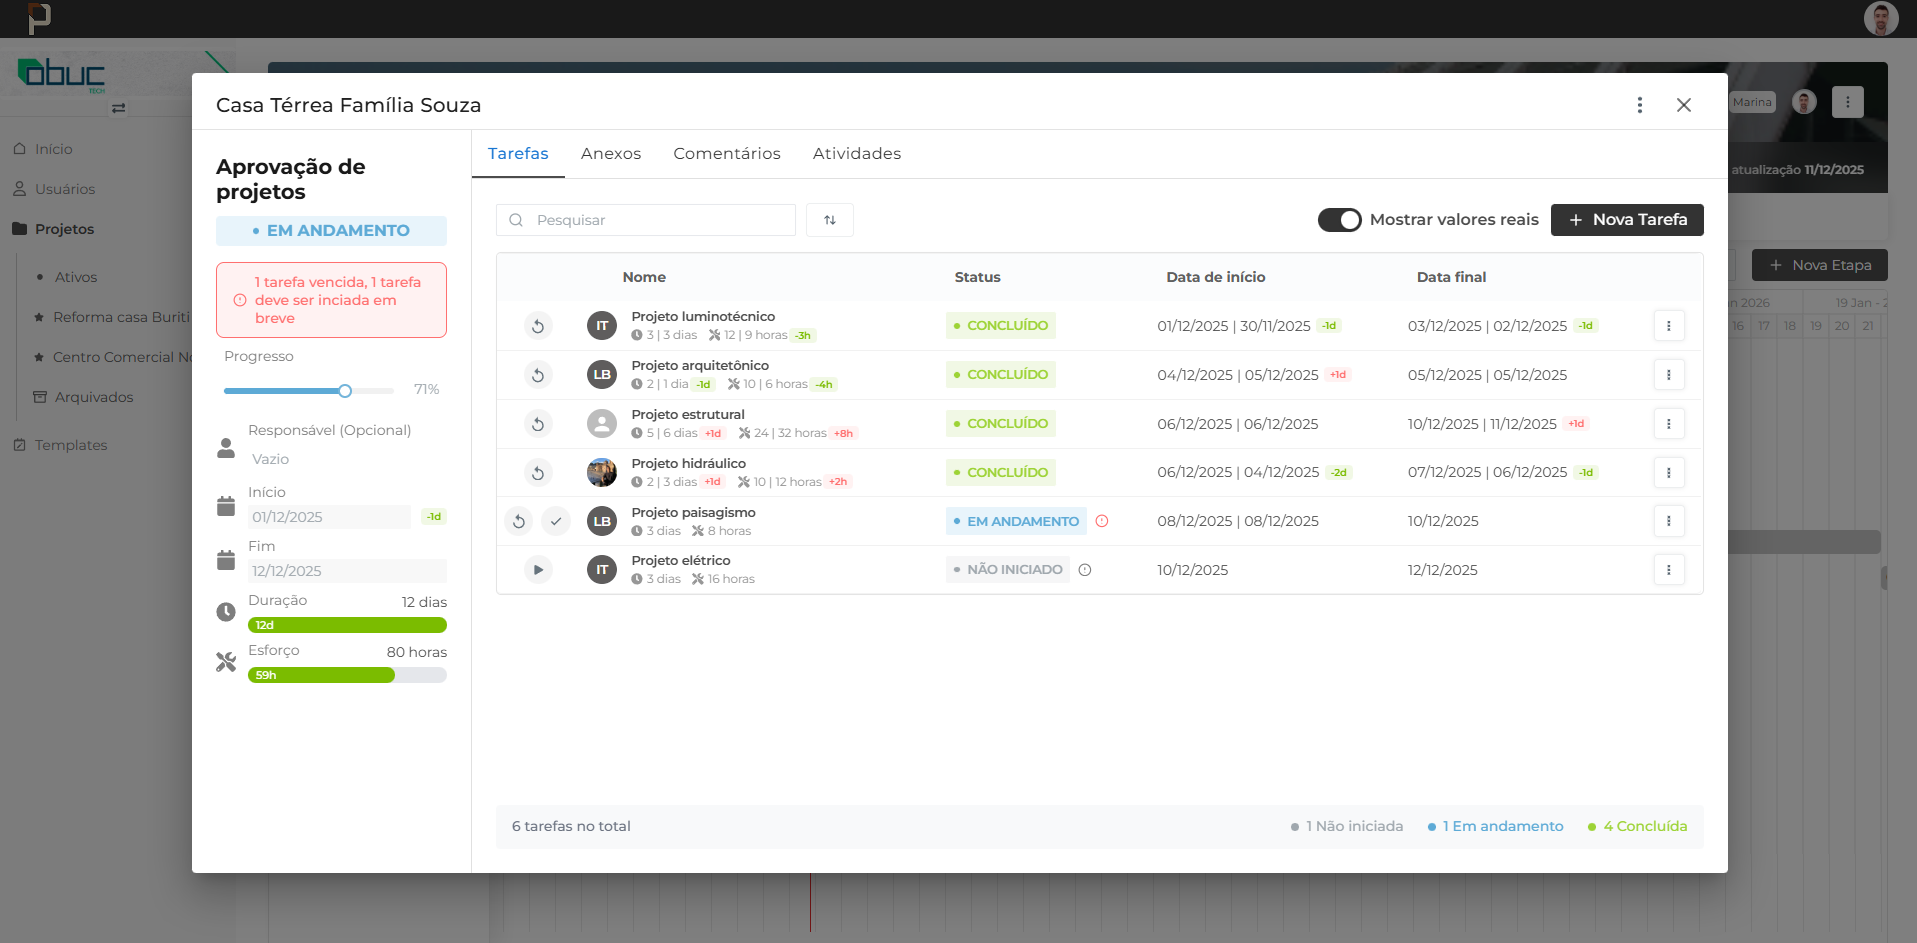Open the modal's three-dot options menu
Viewport: 1917px width, 943px height.
click(1640, 105)
